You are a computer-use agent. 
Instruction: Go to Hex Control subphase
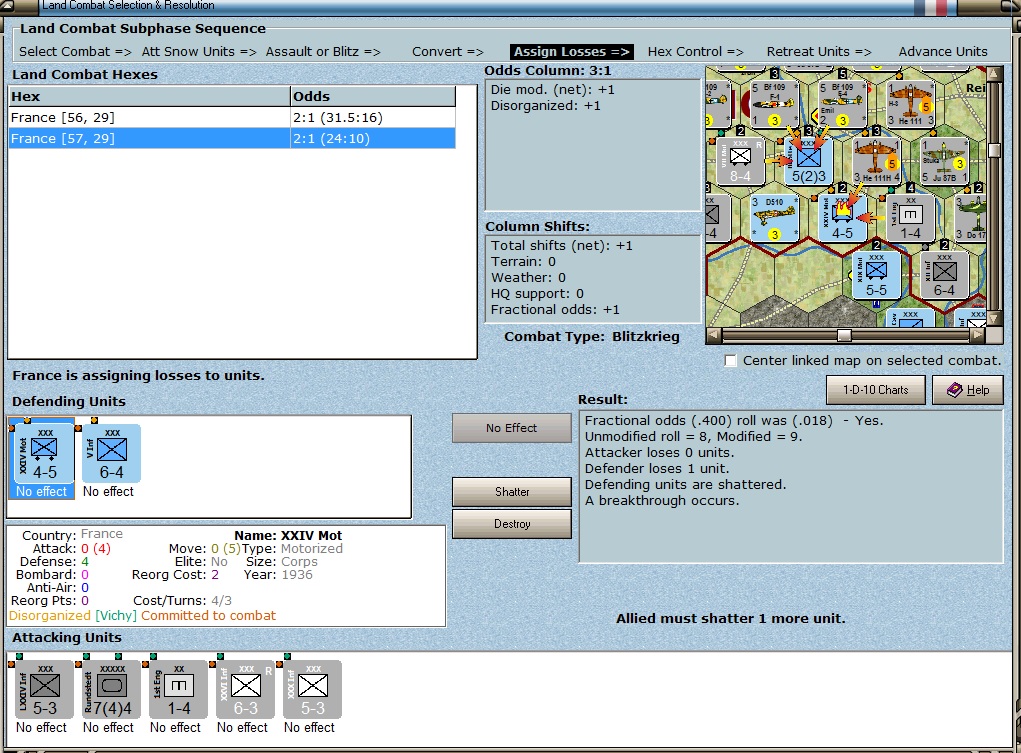695,51
